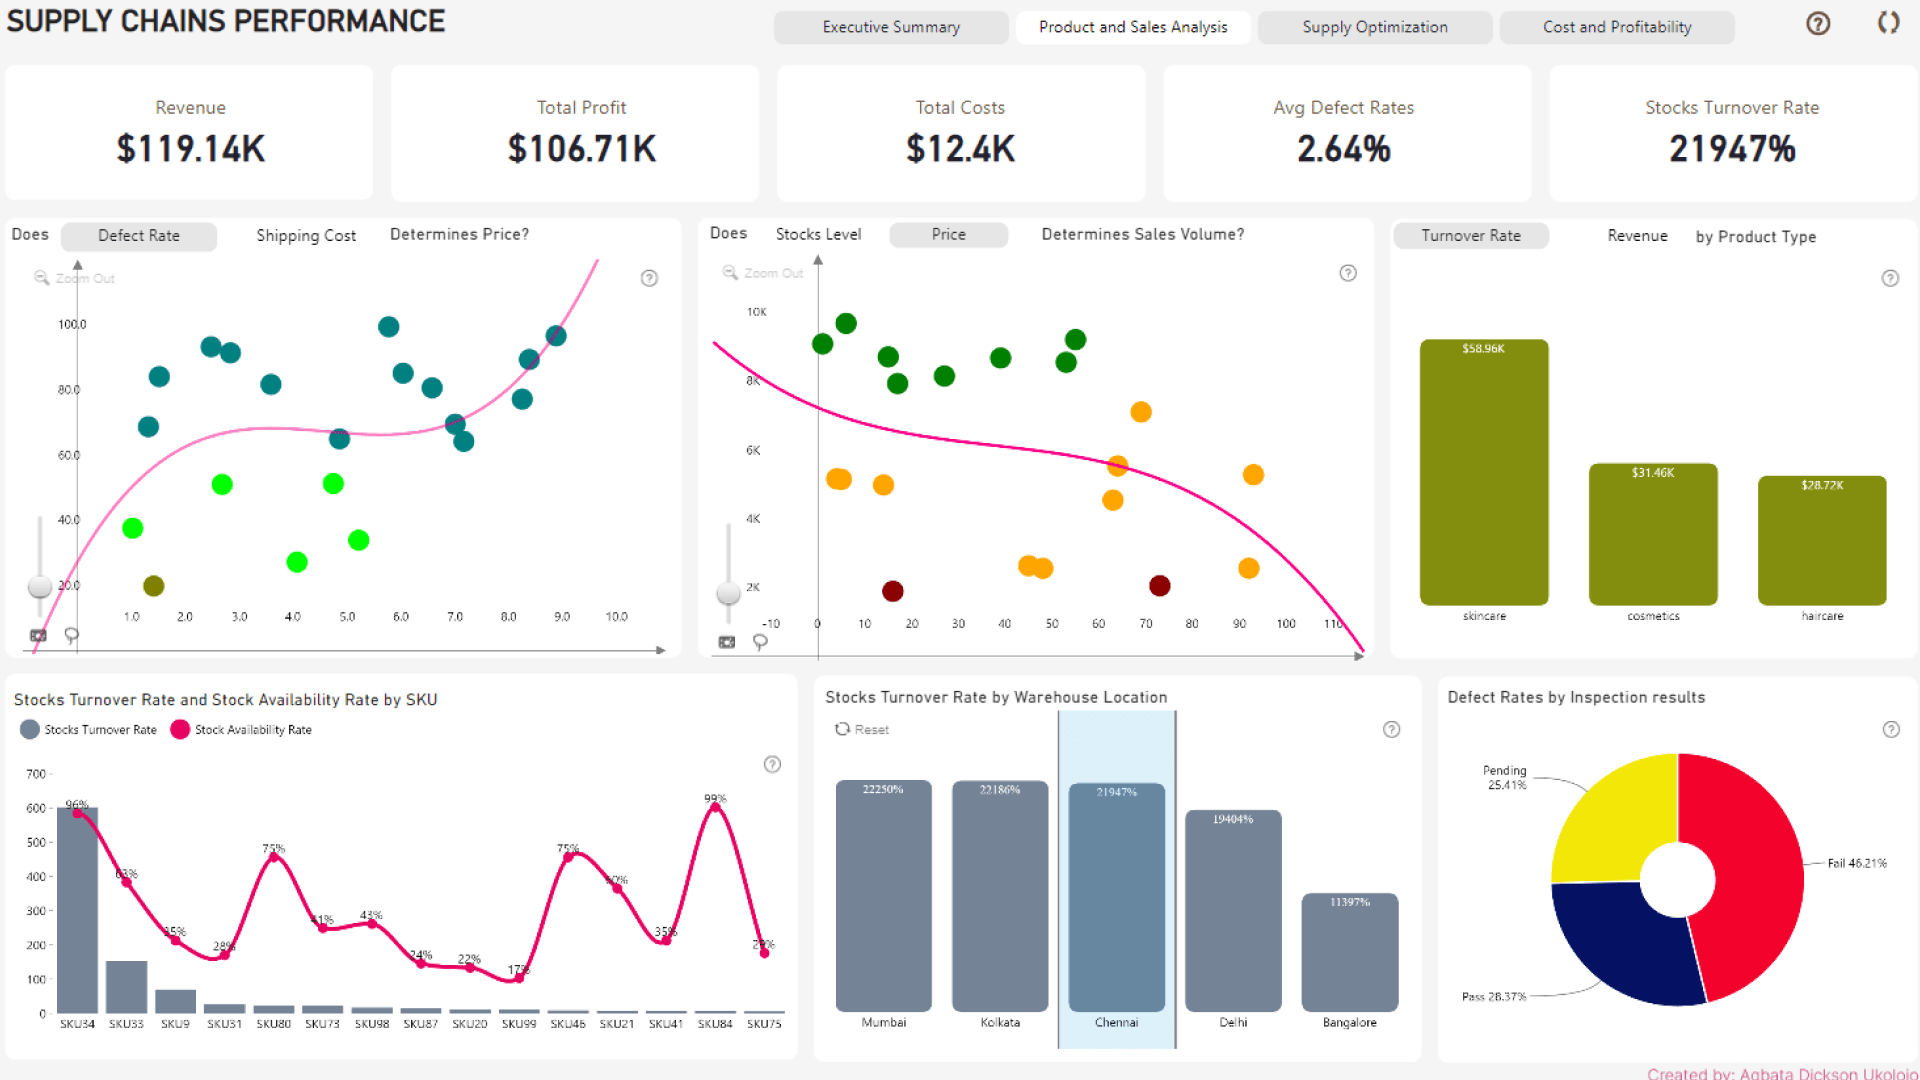This screenshot has height=1080, width=1920.
Task: Switch to Cost and Profitability tab
Action: coord(1617,27)
